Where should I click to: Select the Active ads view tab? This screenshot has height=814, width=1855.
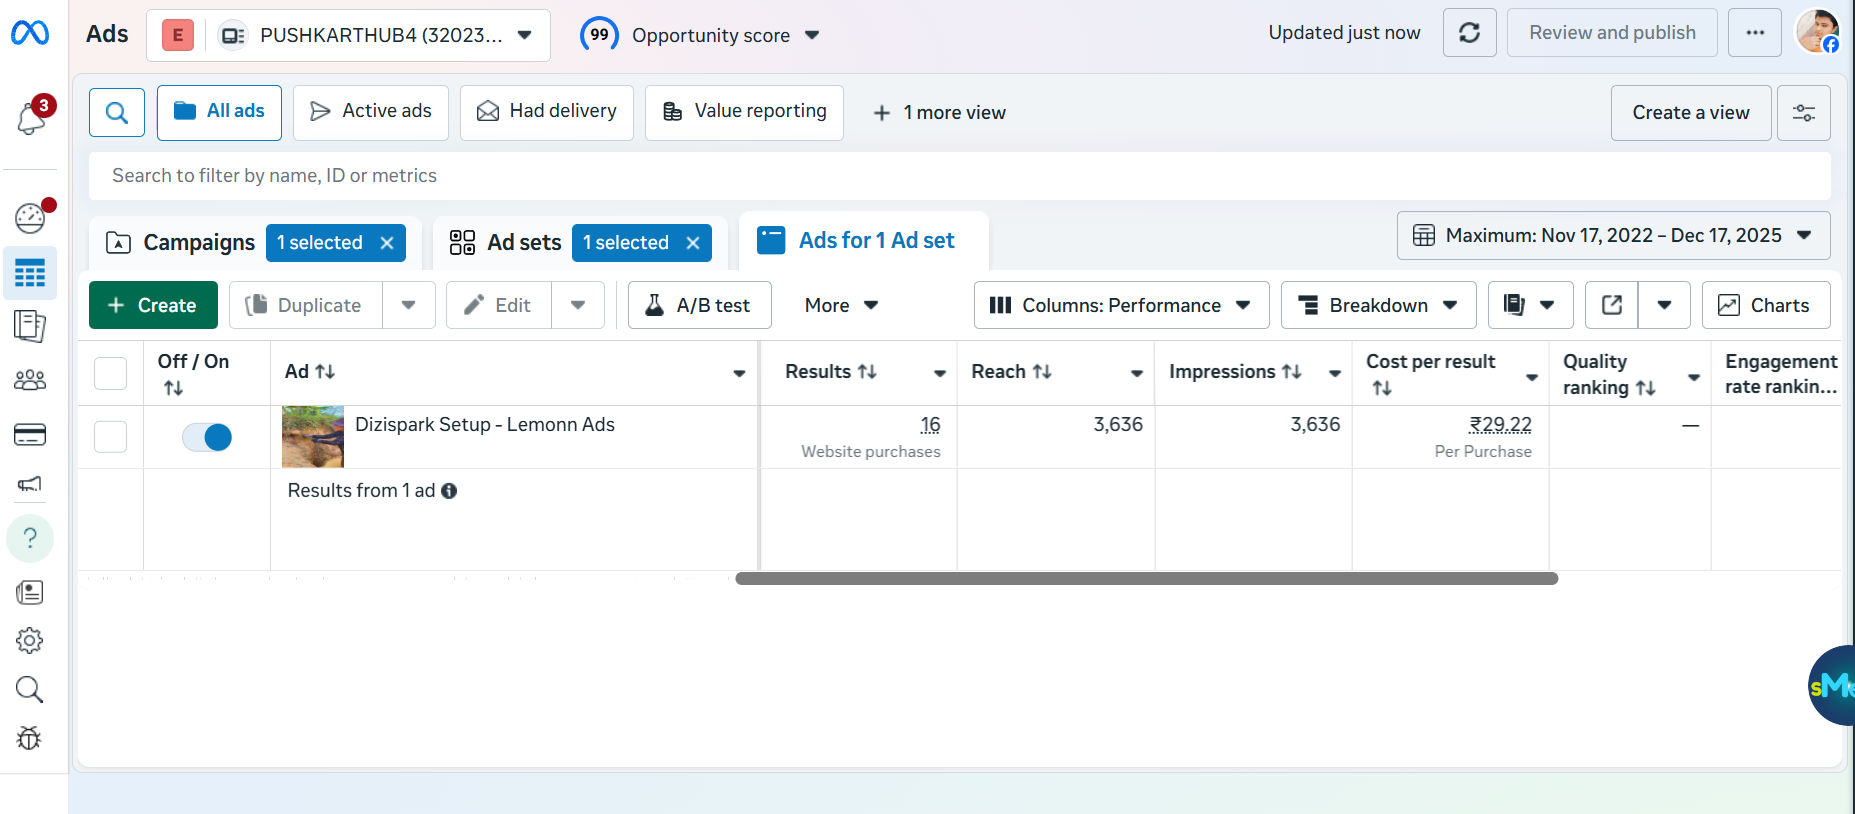point(371,112)
